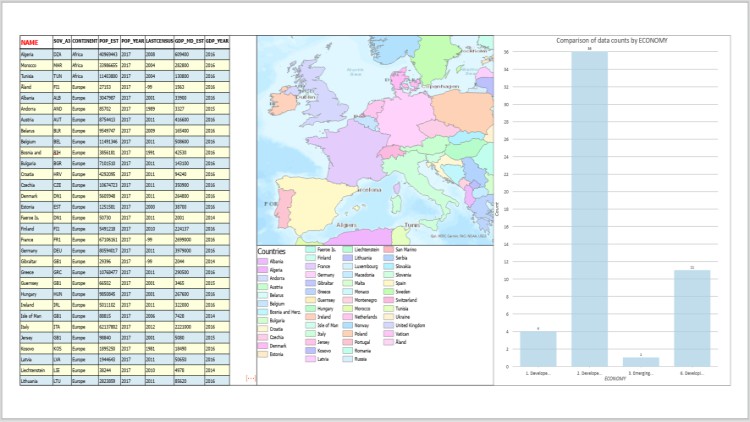750x422 pixels.
Task: Select the United Kingdom legend label
Action: coord(410,325)
